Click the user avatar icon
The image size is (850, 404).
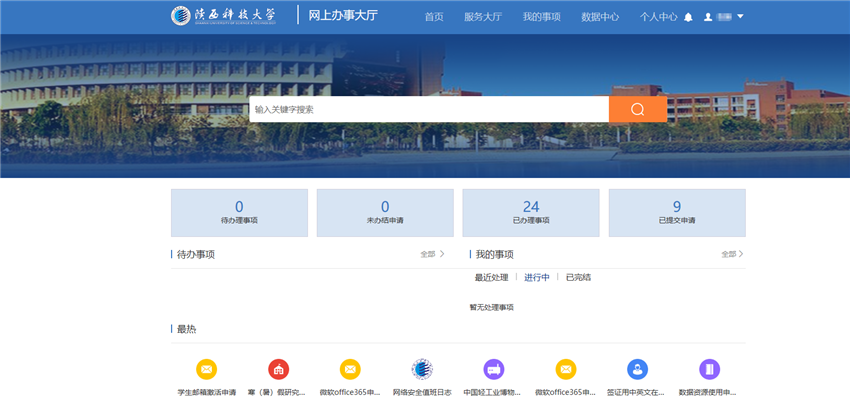(x=708, y=17)
